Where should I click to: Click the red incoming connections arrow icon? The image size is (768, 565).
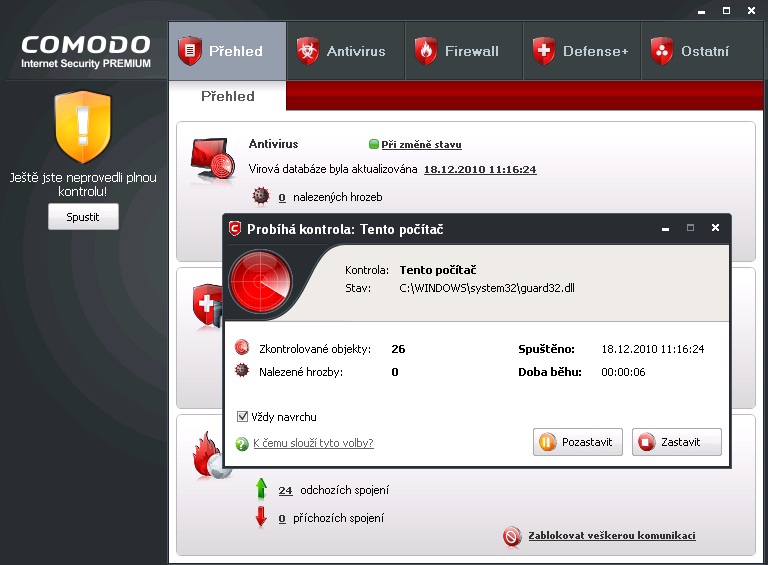tap(261, 517)
